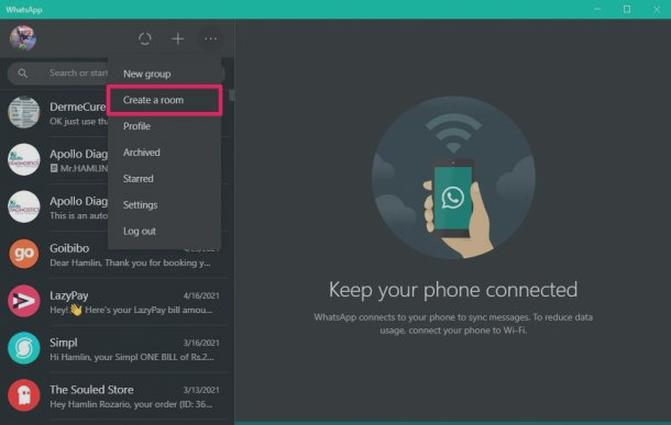This screenshot has height=425, width=671.
Task: Open the Status circle icon
Action: coord(145,39)
